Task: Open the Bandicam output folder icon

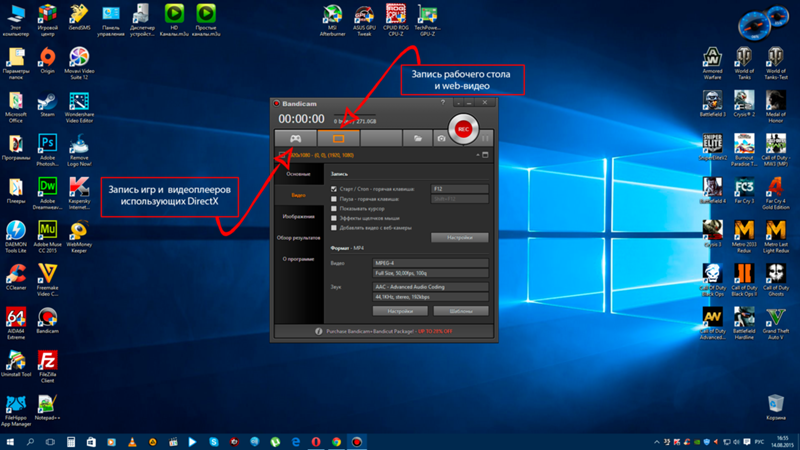Action: [x=417, y=138]
